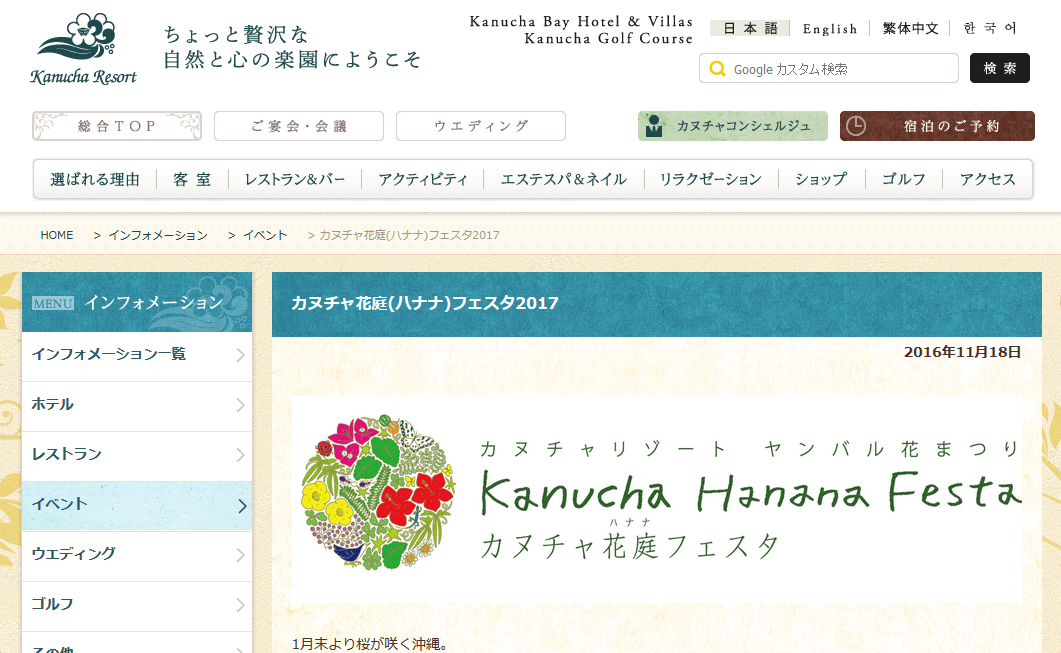This screenshot has height=653, width=1061.
Task: Open ゴルフ main menu item
Action: [x=903, y=179]
